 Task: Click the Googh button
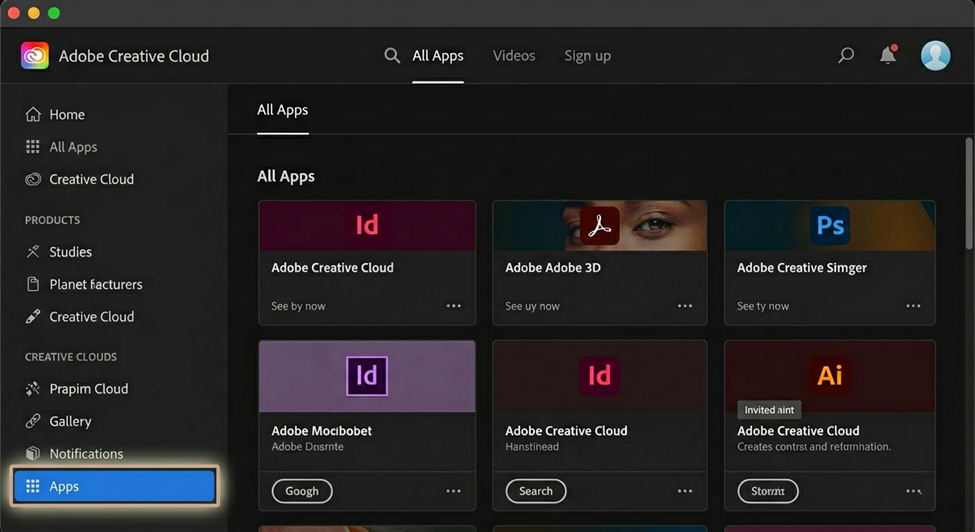[302, 491]
